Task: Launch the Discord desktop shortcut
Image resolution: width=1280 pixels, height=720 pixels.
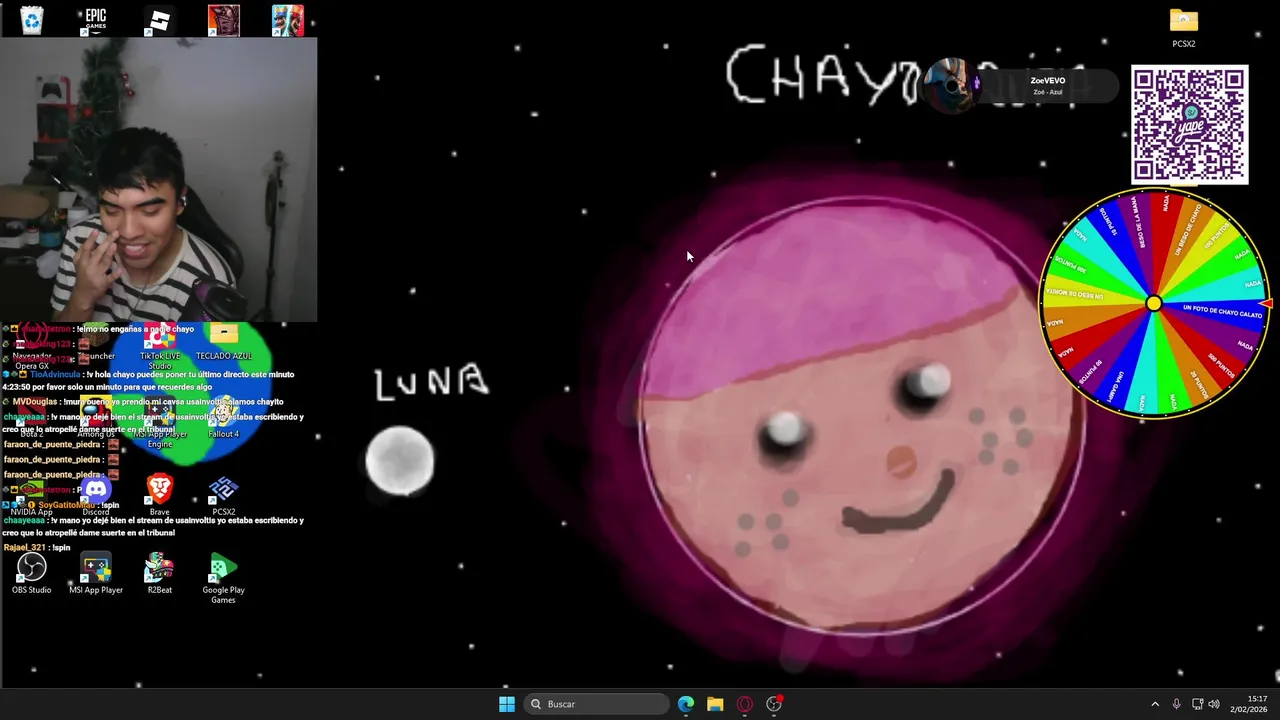Action: (96, 496)
